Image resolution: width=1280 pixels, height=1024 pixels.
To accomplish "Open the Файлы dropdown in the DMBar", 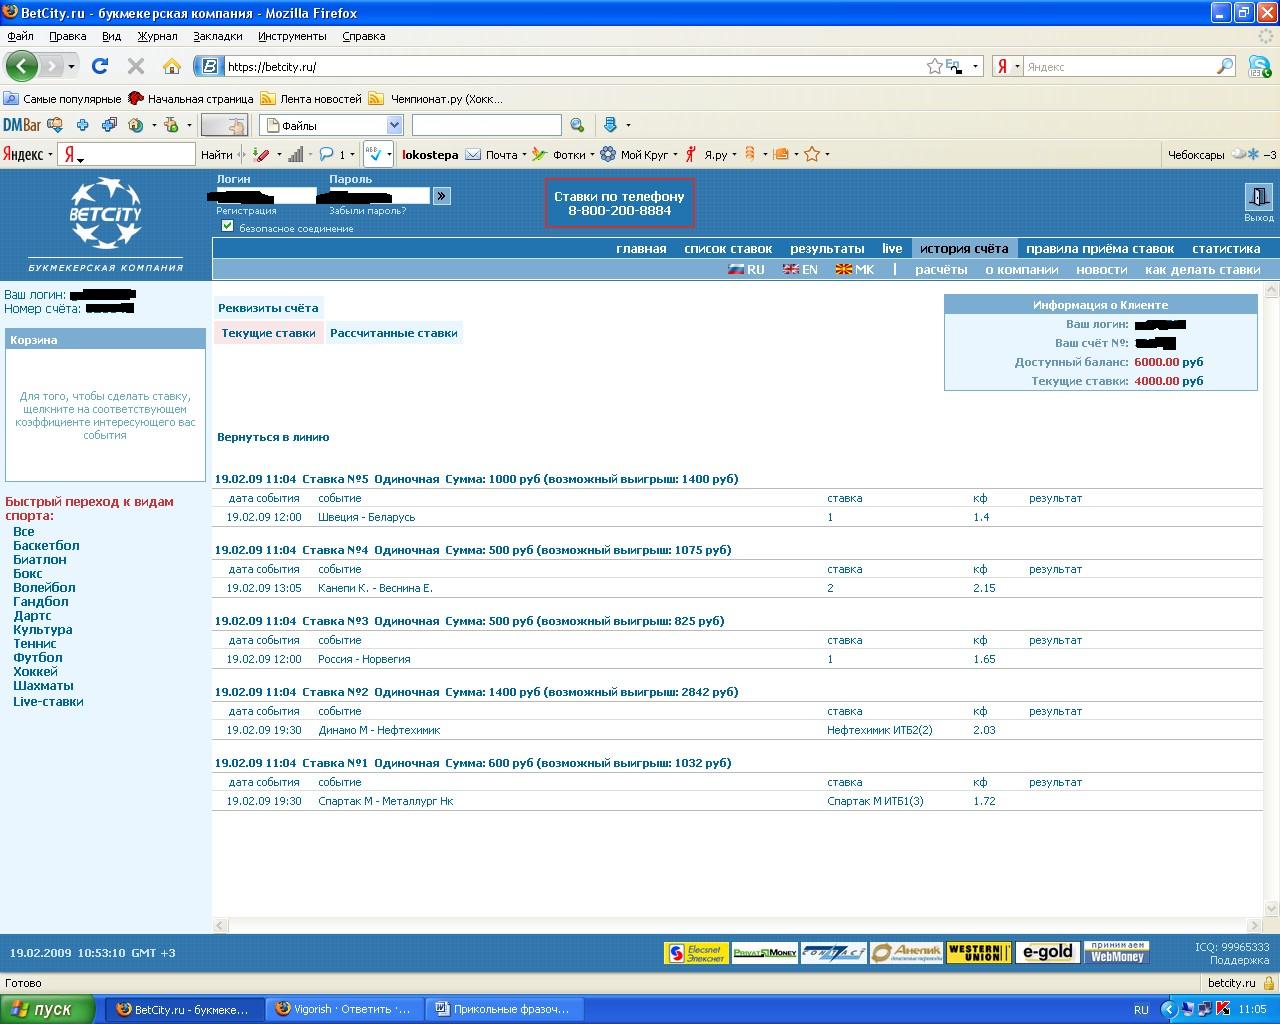I will [394, 125].
